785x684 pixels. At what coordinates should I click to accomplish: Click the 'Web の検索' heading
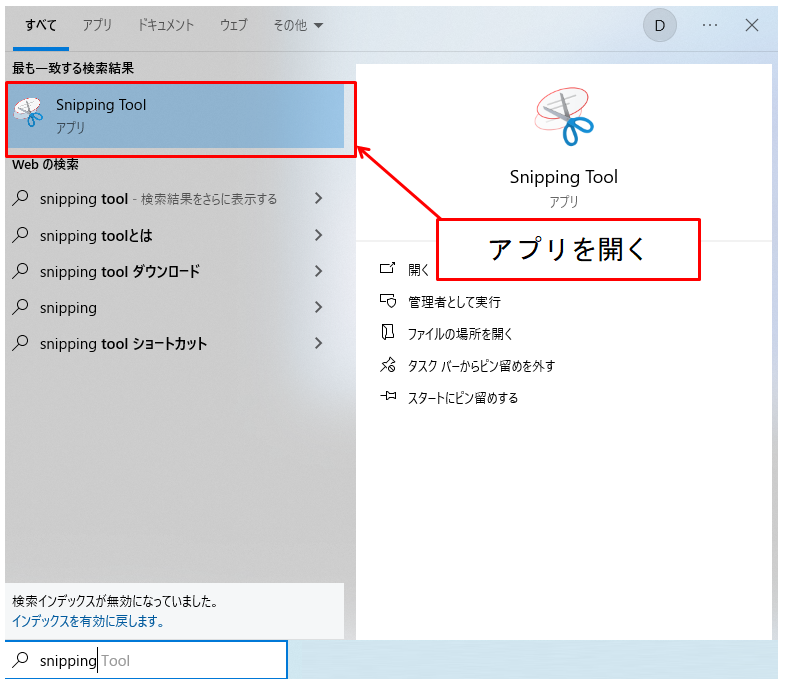[45, 164]
